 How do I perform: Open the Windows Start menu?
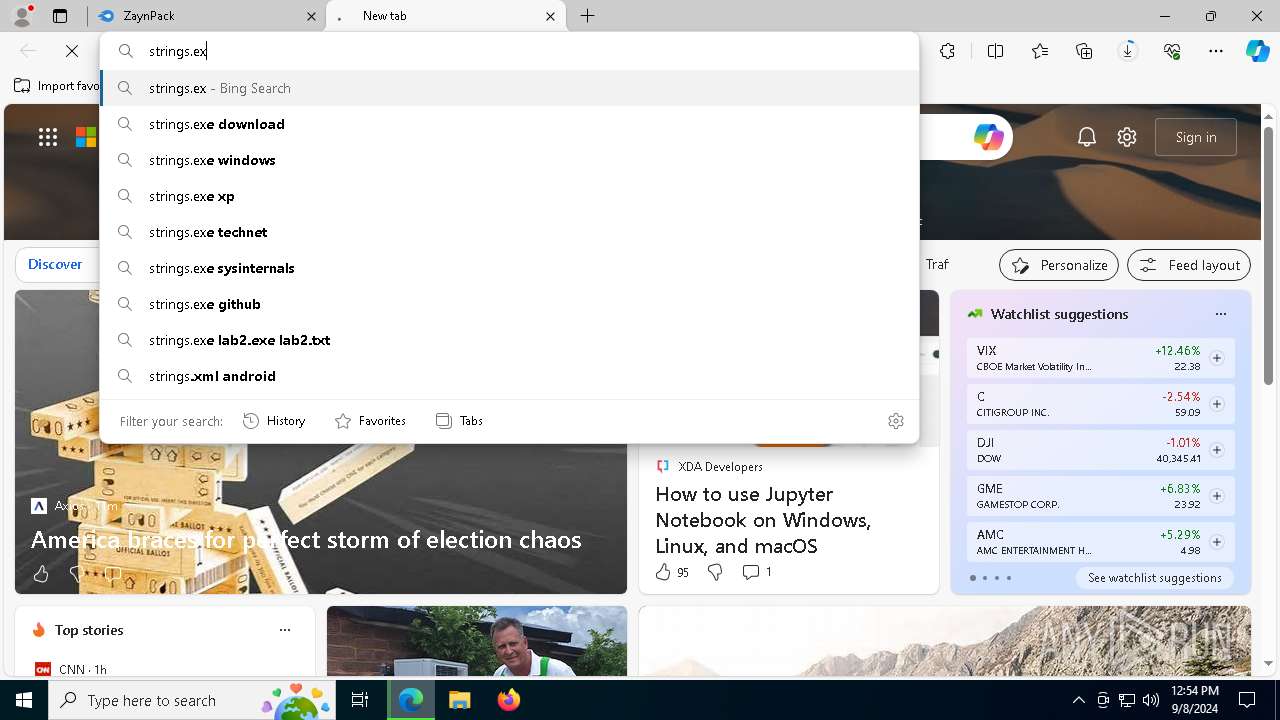click(x=24, y=700)
